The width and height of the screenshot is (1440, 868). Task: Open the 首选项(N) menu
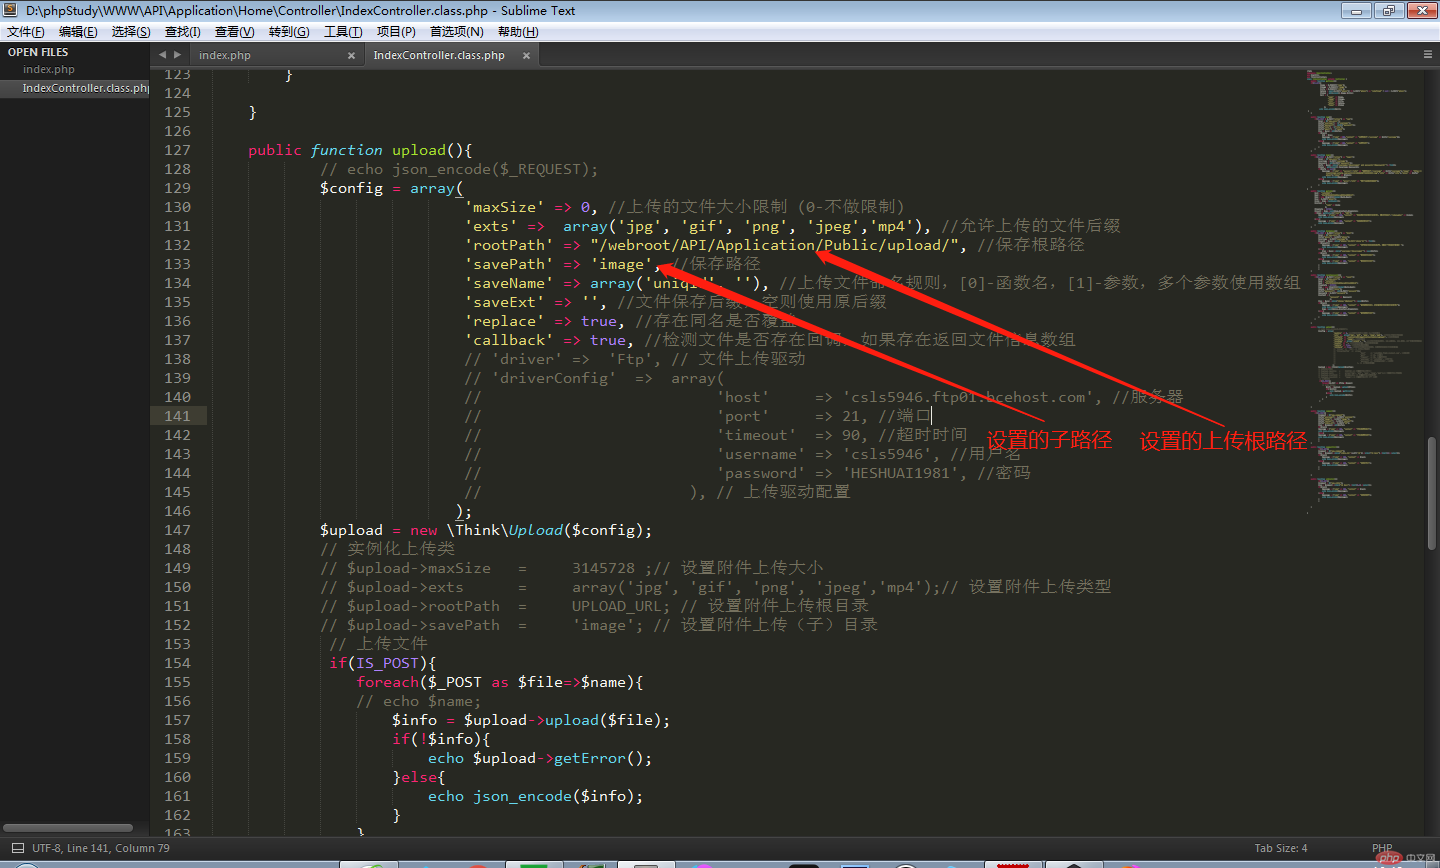[457, 31]
